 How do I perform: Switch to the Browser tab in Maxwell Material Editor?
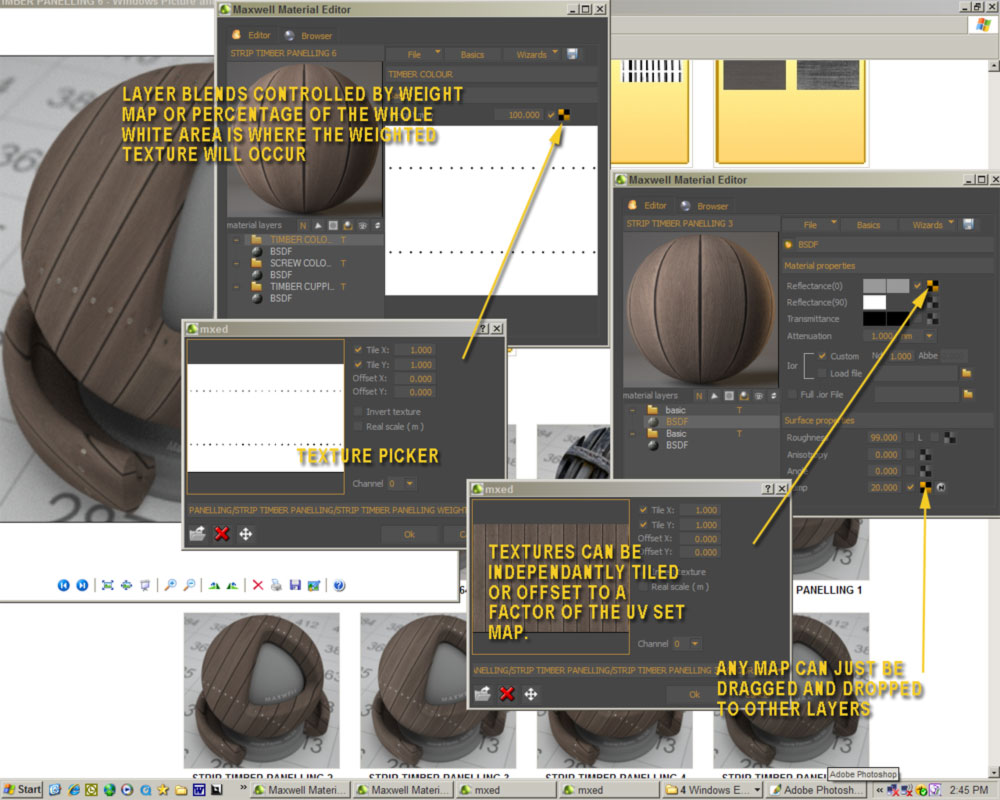[x=317, y=35]
